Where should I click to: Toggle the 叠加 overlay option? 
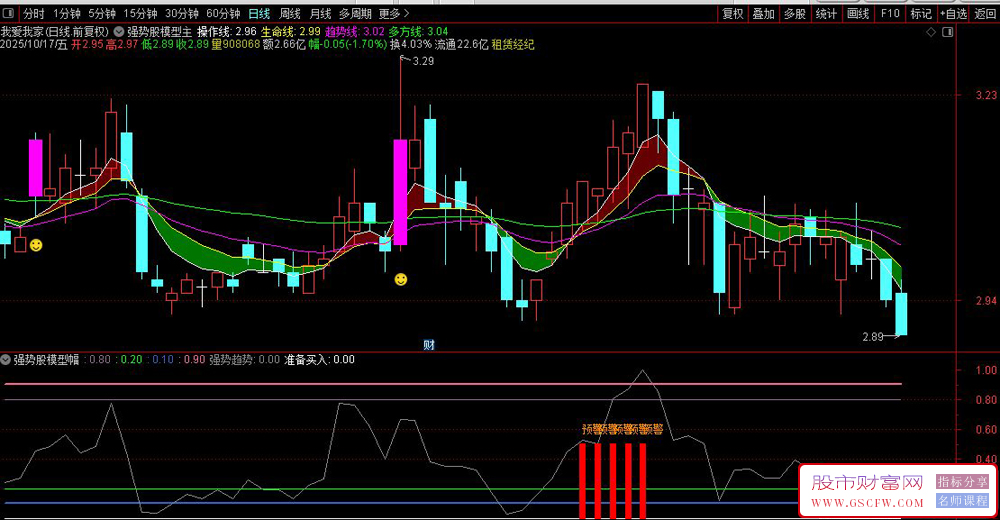763,14
